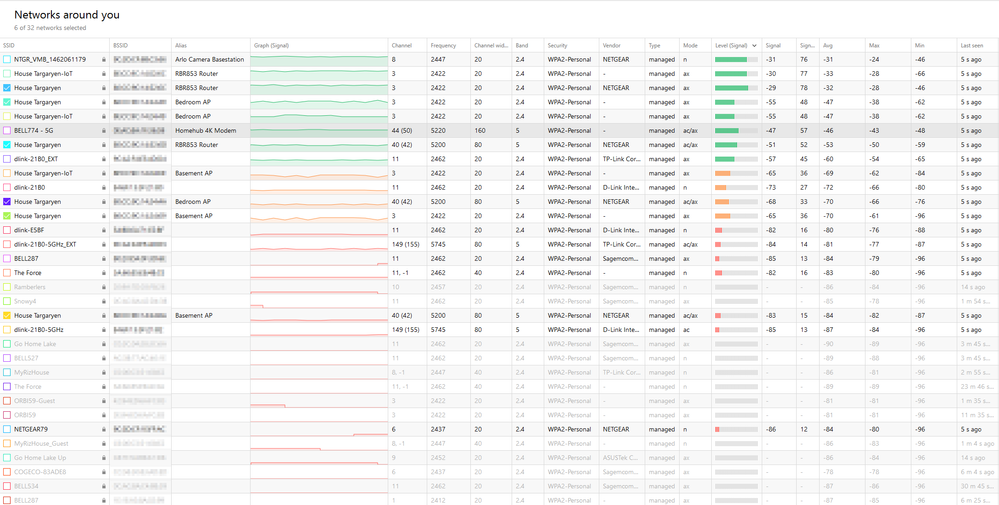
Task: Click the lock icon next to ORBI59-Guest
Action: [x=104, y=401]
